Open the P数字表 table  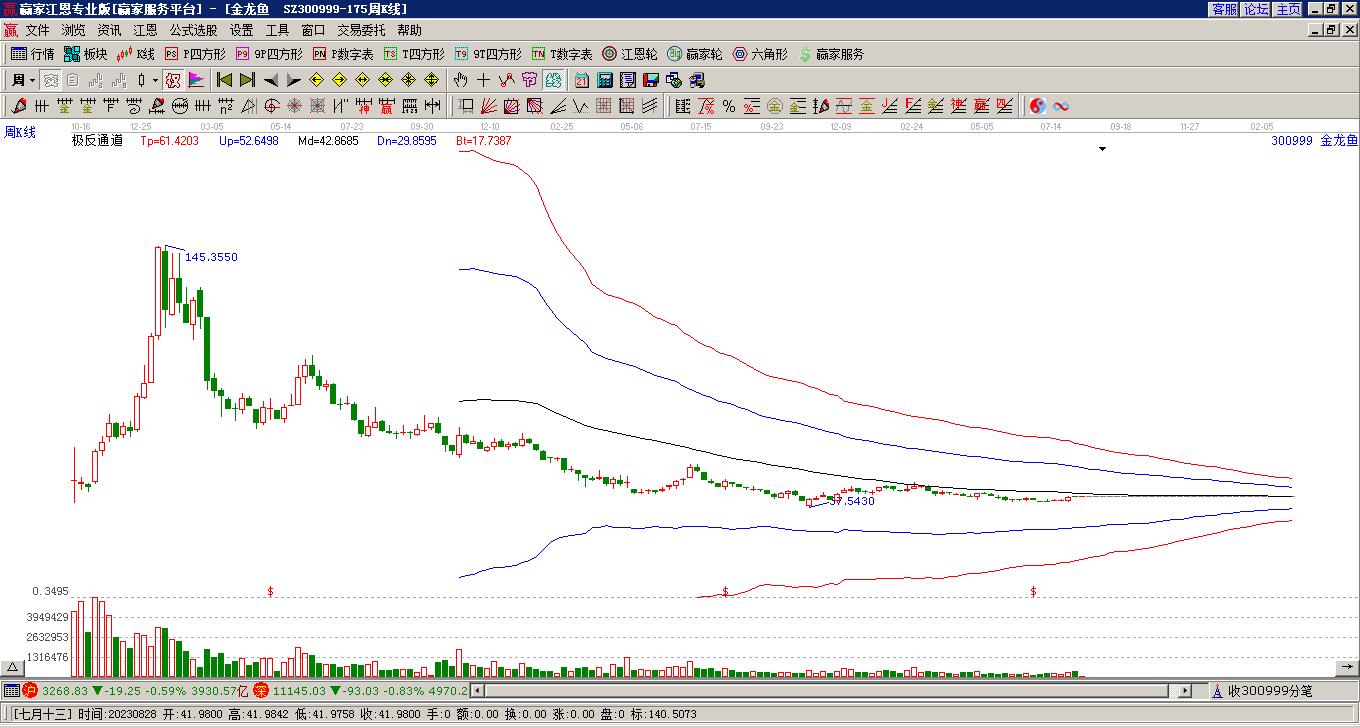click(343, 54)
